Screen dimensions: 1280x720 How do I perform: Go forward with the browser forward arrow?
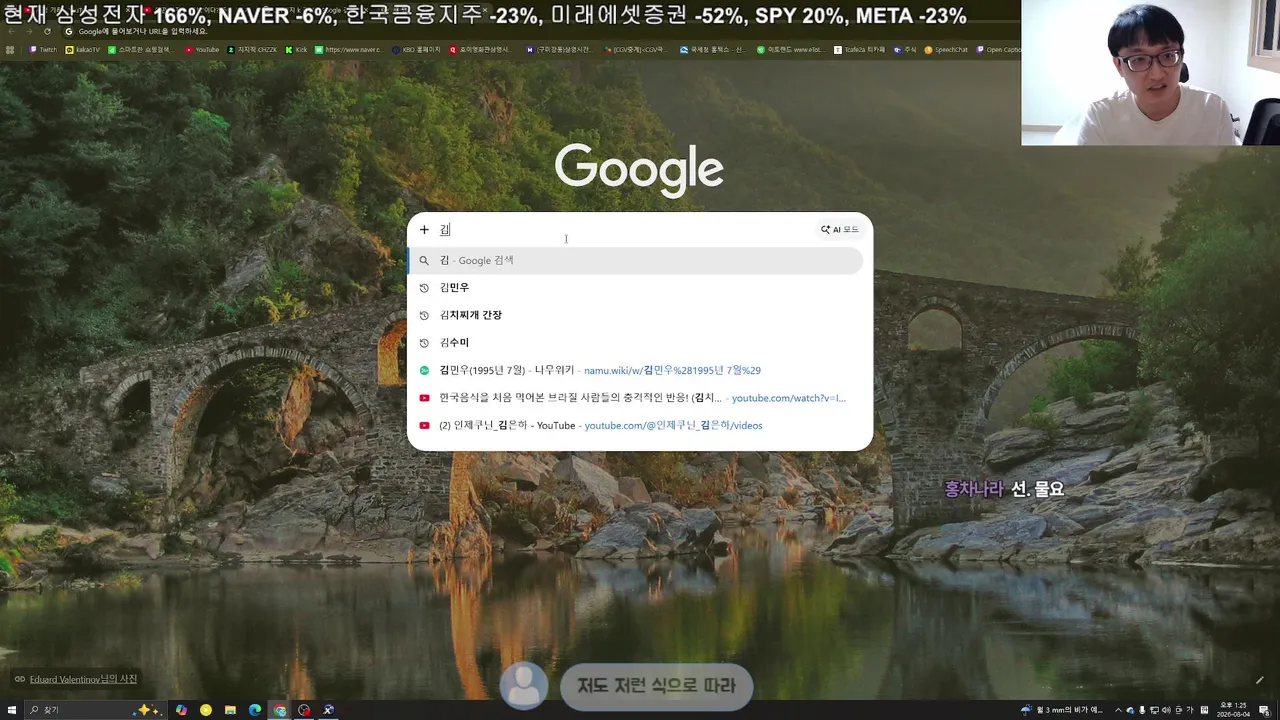pyautogui.click(x=28, y=31)
